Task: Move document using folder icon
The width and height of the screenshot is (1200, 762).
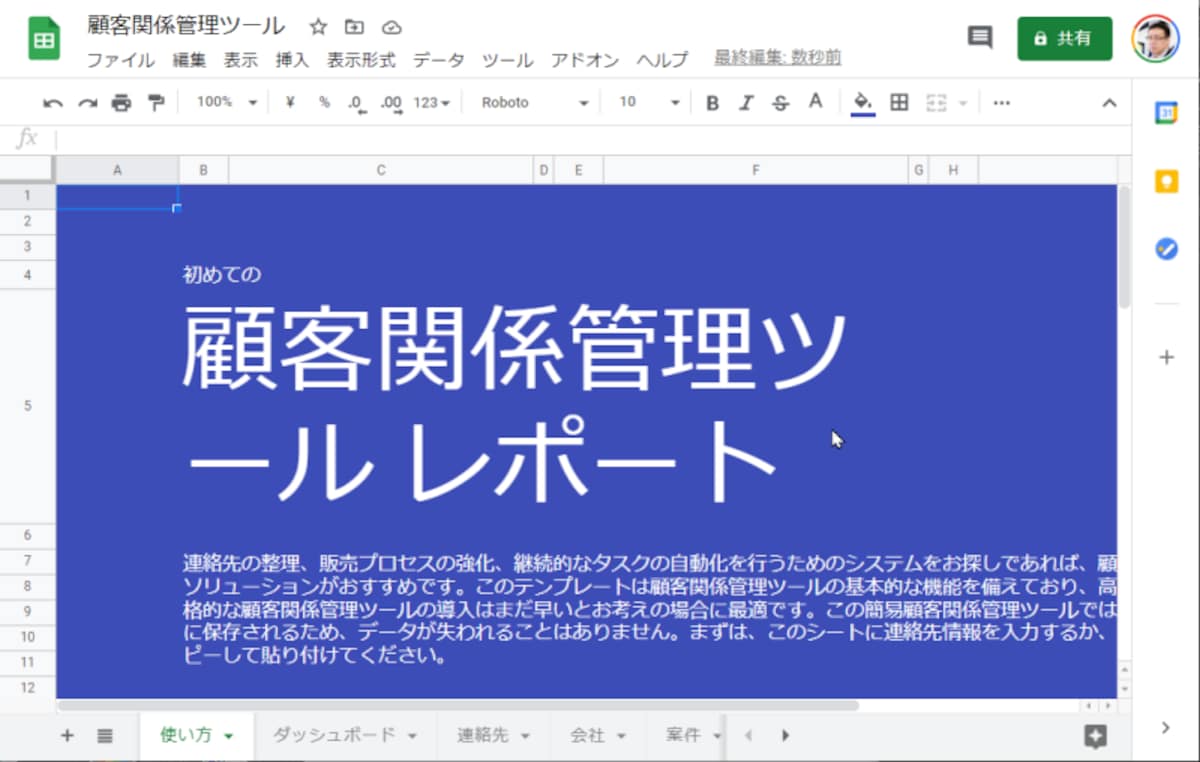Action: (x=354, y=27)
